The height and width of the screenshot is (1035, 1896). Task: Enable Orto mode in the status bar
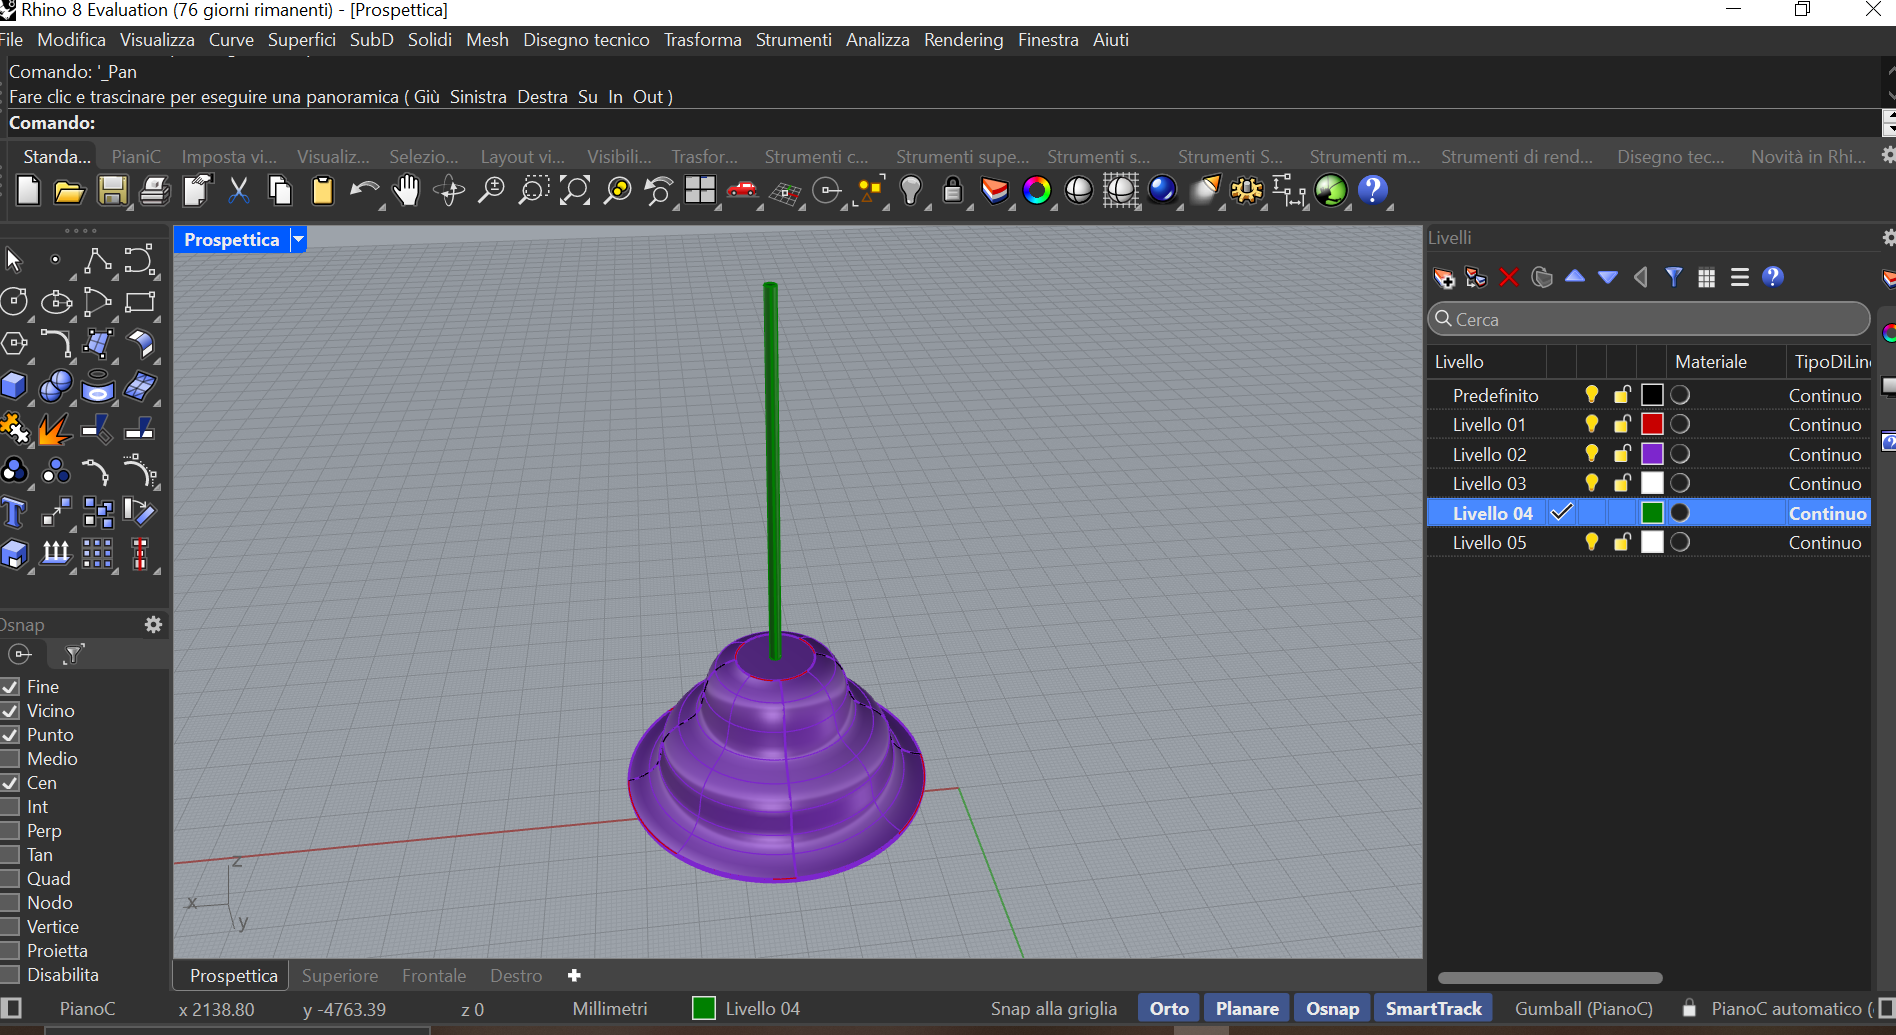[1167, 1008]
